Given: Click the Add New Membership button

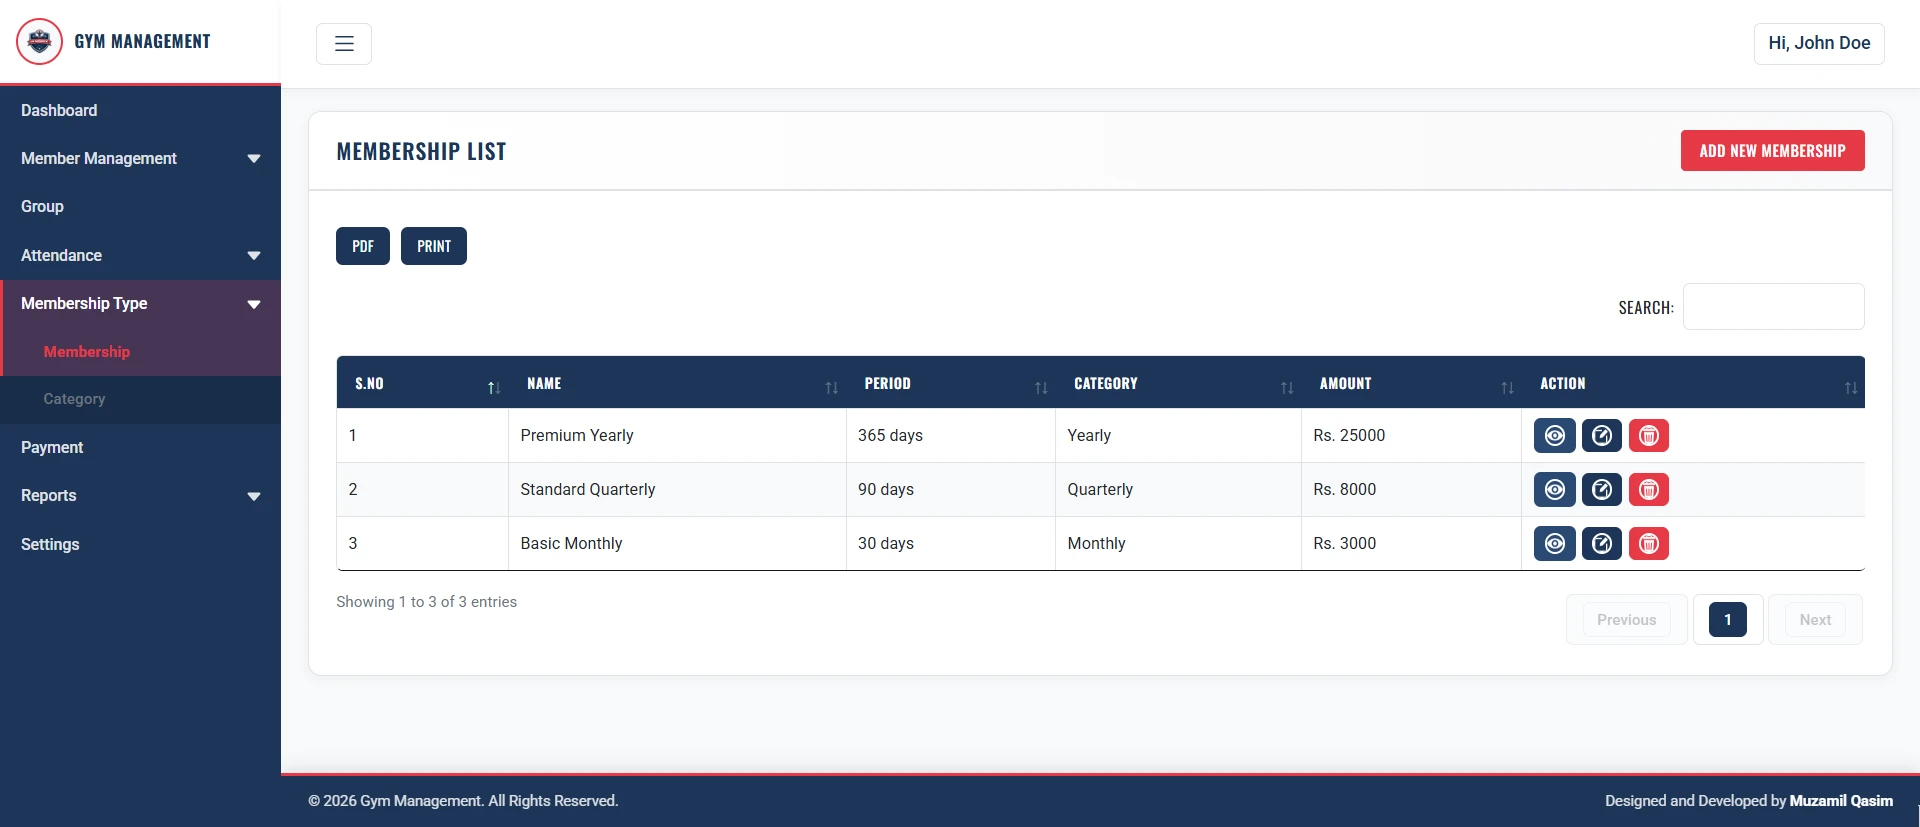Looking at the screenshot, I should pos(1772,150).
